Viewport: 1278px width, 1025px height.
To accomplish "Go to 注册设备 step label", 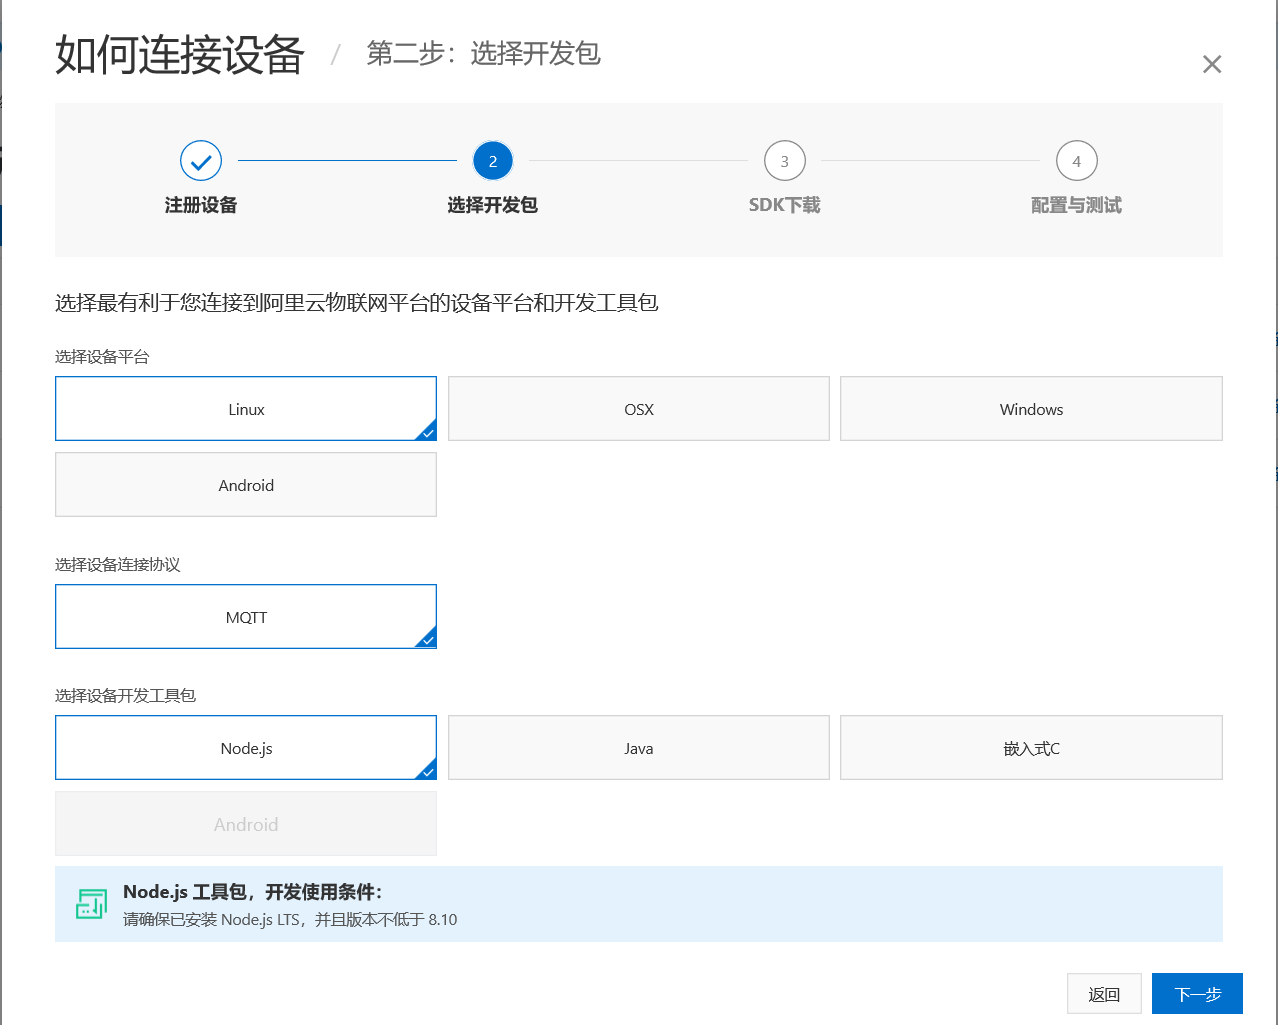I will [x=201, y=205].
